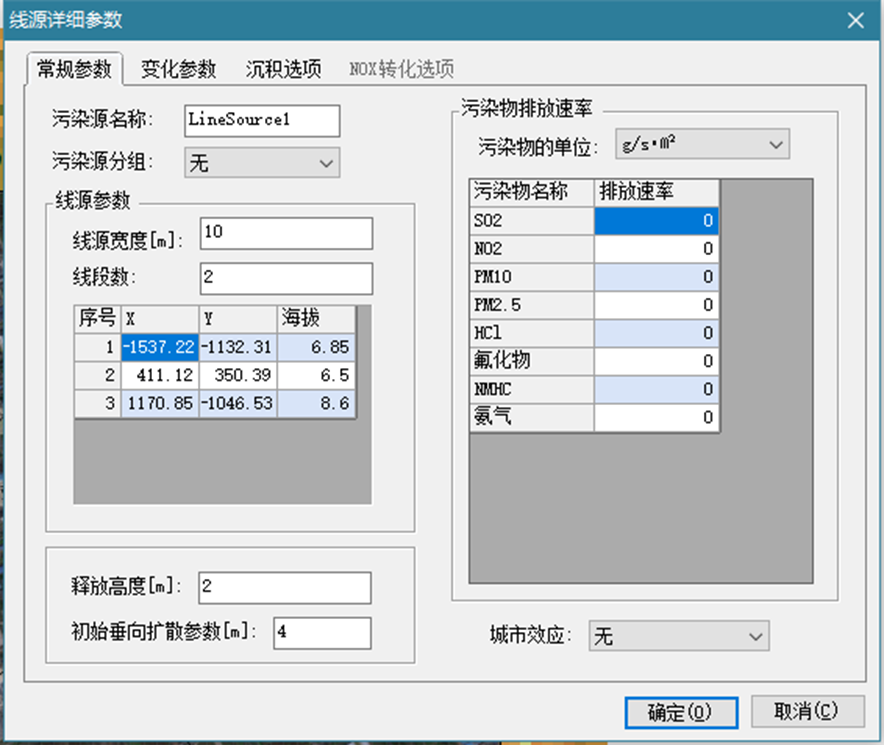Click the 释放高度 input field
Viewport: 884px width, 745px height.
(x=284, y=588)
